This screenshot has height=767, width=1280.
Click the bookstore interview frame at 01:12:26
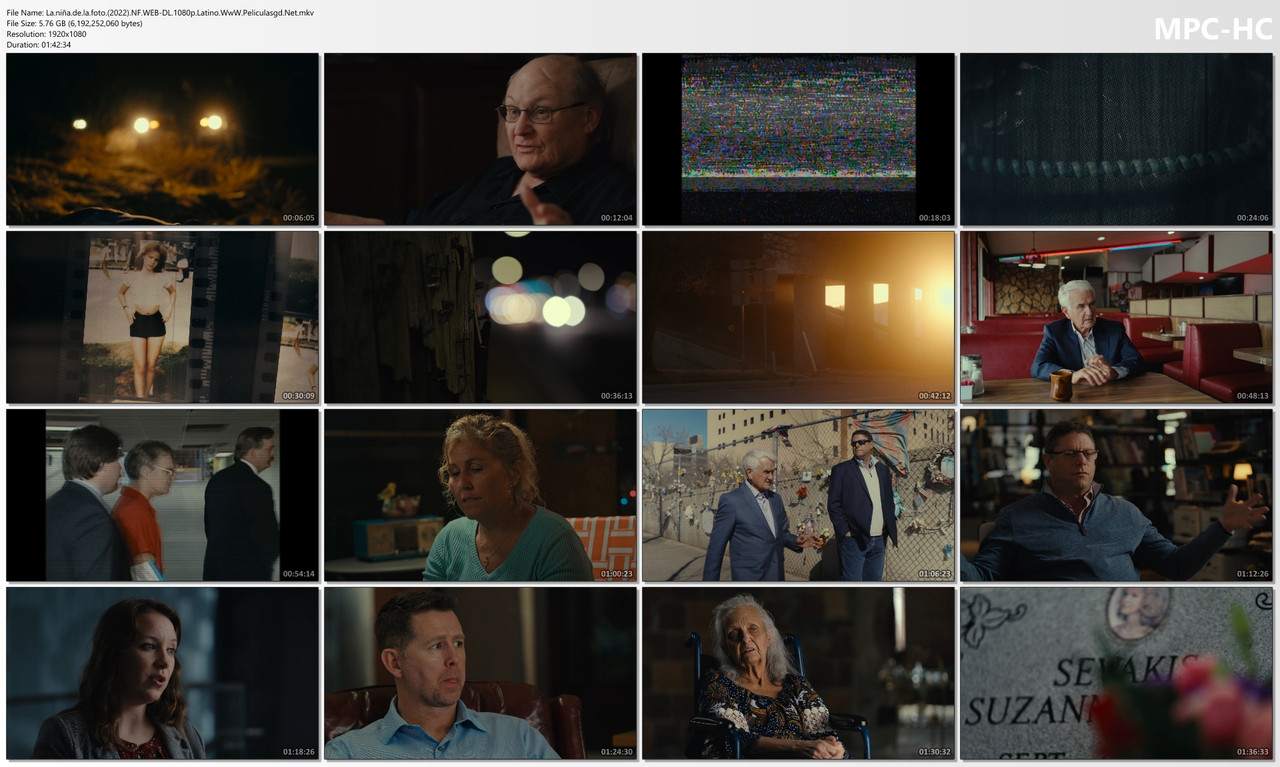(x=1116, y=495)
